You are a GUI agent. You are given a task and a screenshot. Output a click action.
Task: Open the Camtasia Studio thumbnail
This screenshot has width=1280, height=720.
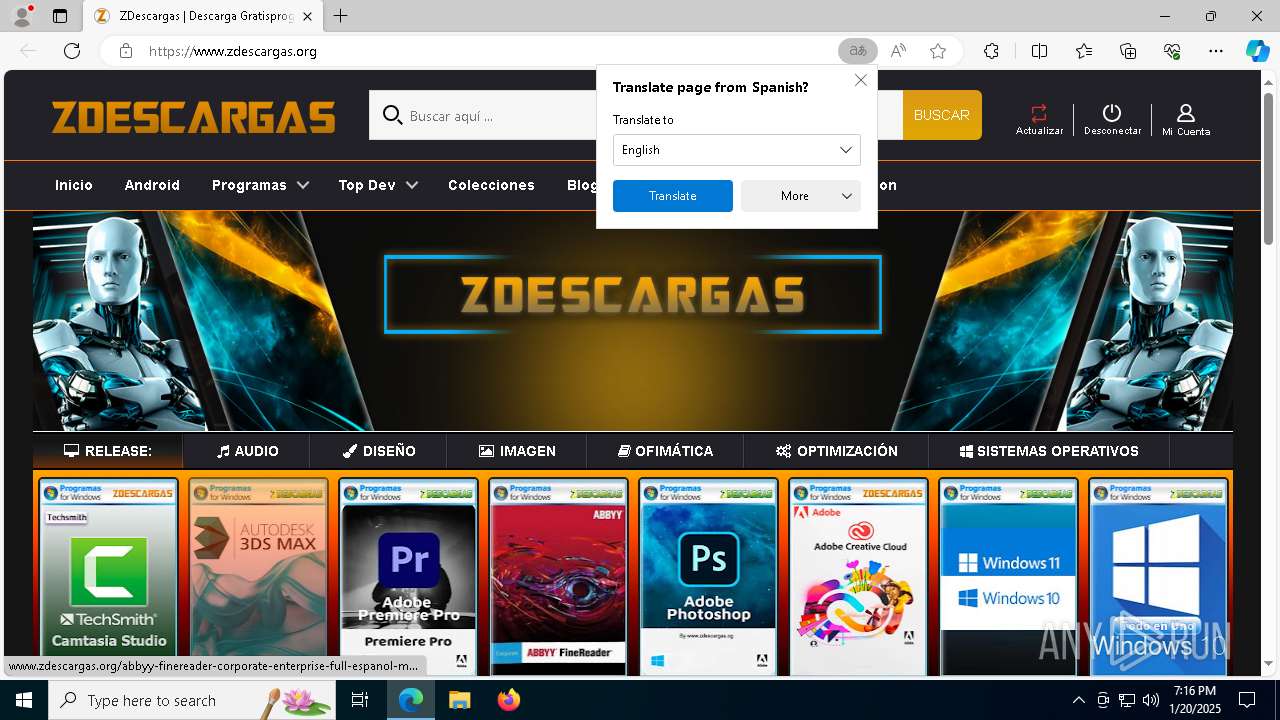pos(108,578)
